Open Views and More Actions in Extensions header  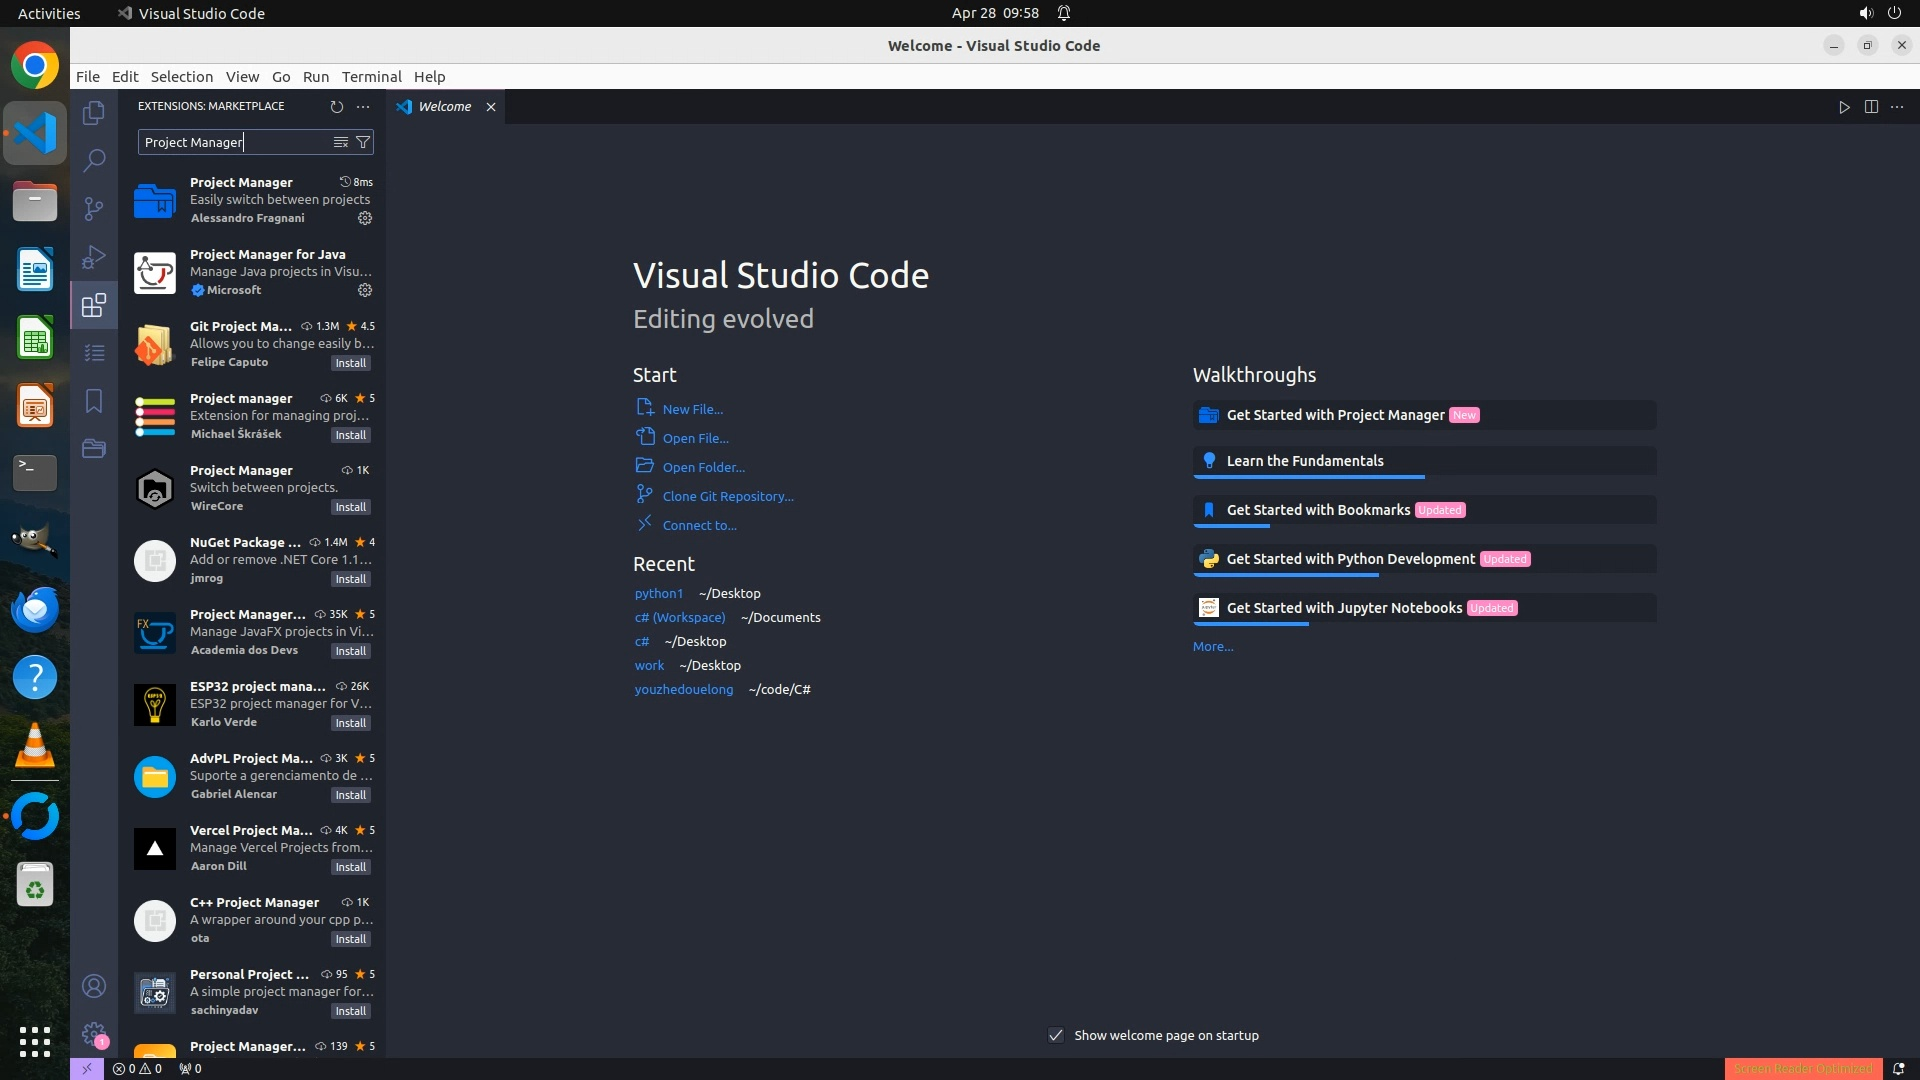pyautogui.click(x=363, y=106)
